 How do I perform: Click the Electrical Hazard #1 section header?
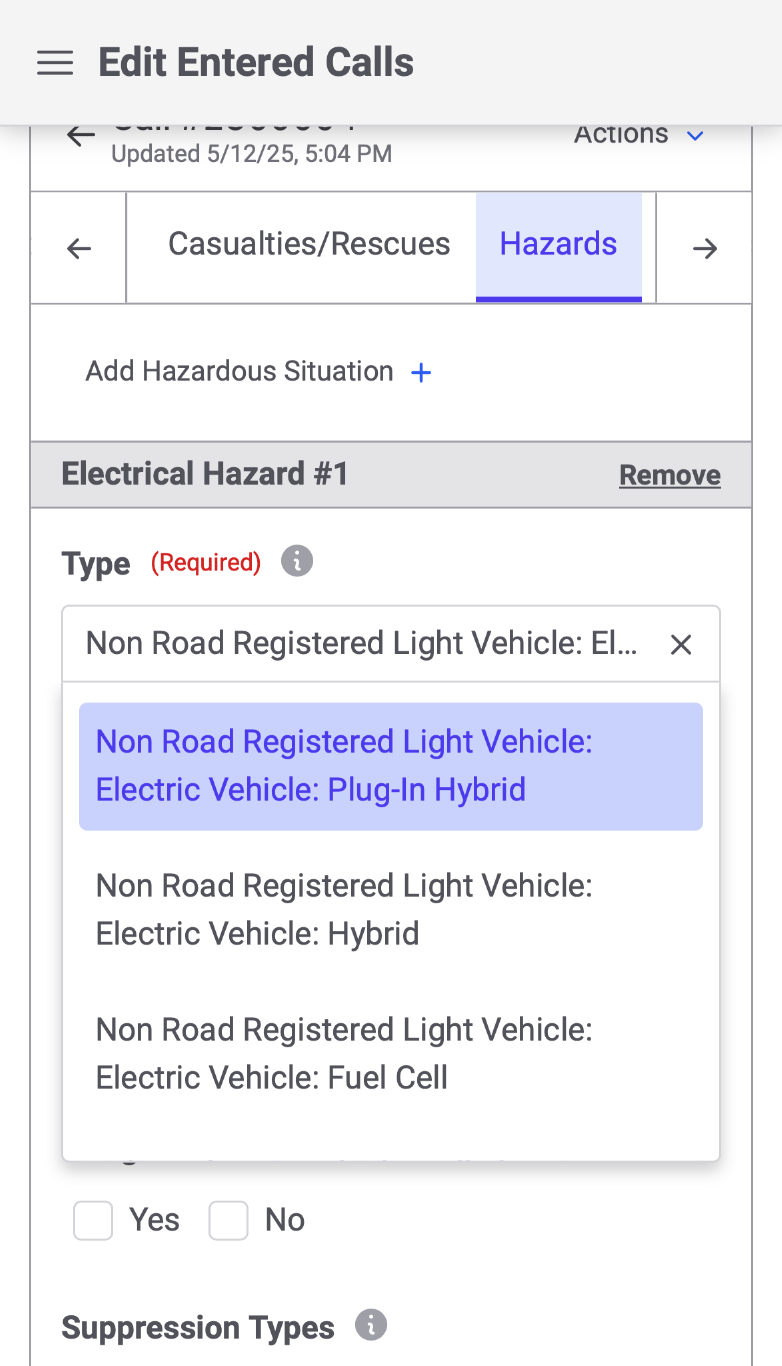[391, 475]
